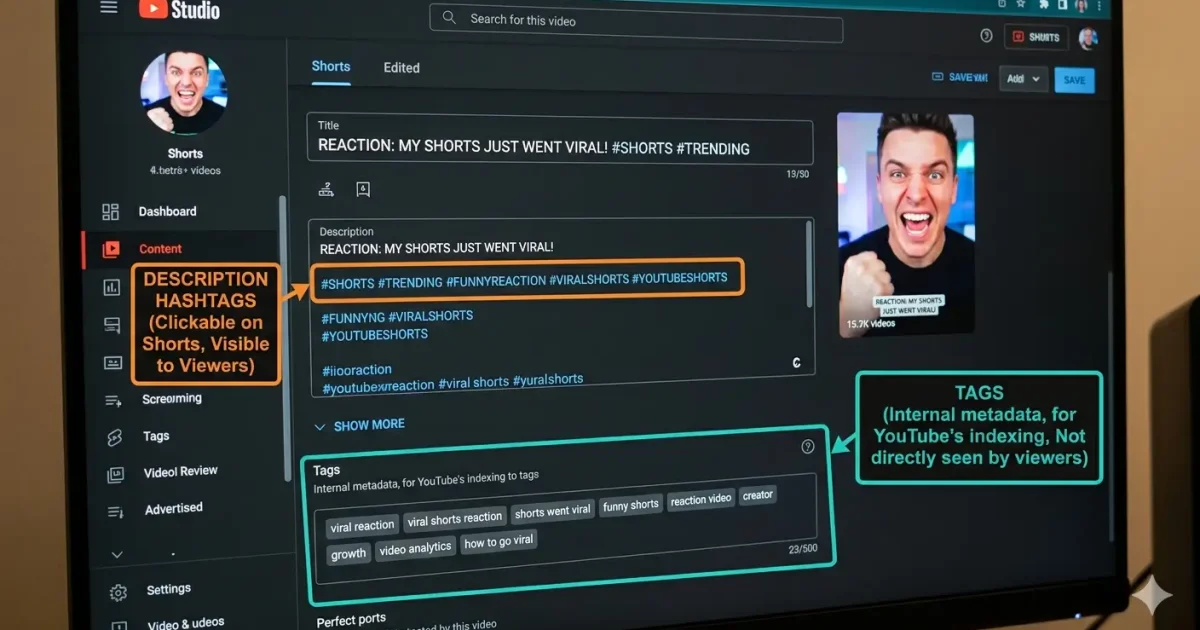The height and width of the screenshot is (630, 1200).
Task: Click the red Content play icon
Action: click(111, 249)
